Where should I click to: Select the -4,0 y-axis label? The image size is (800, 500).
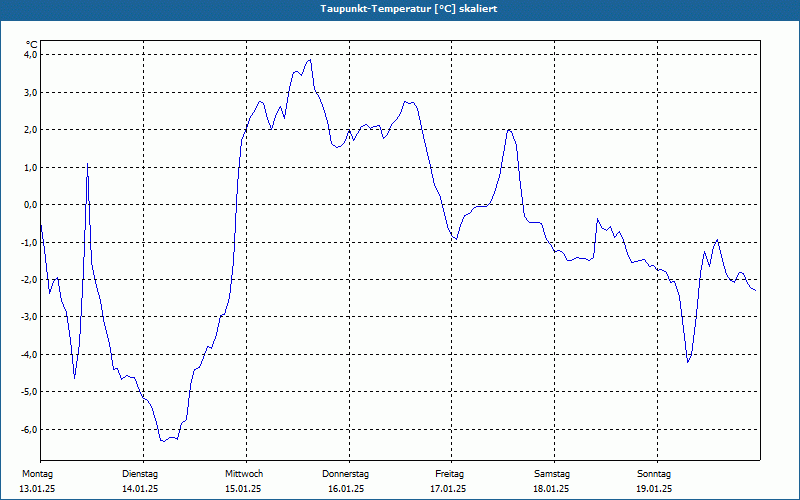coord(28,355)
